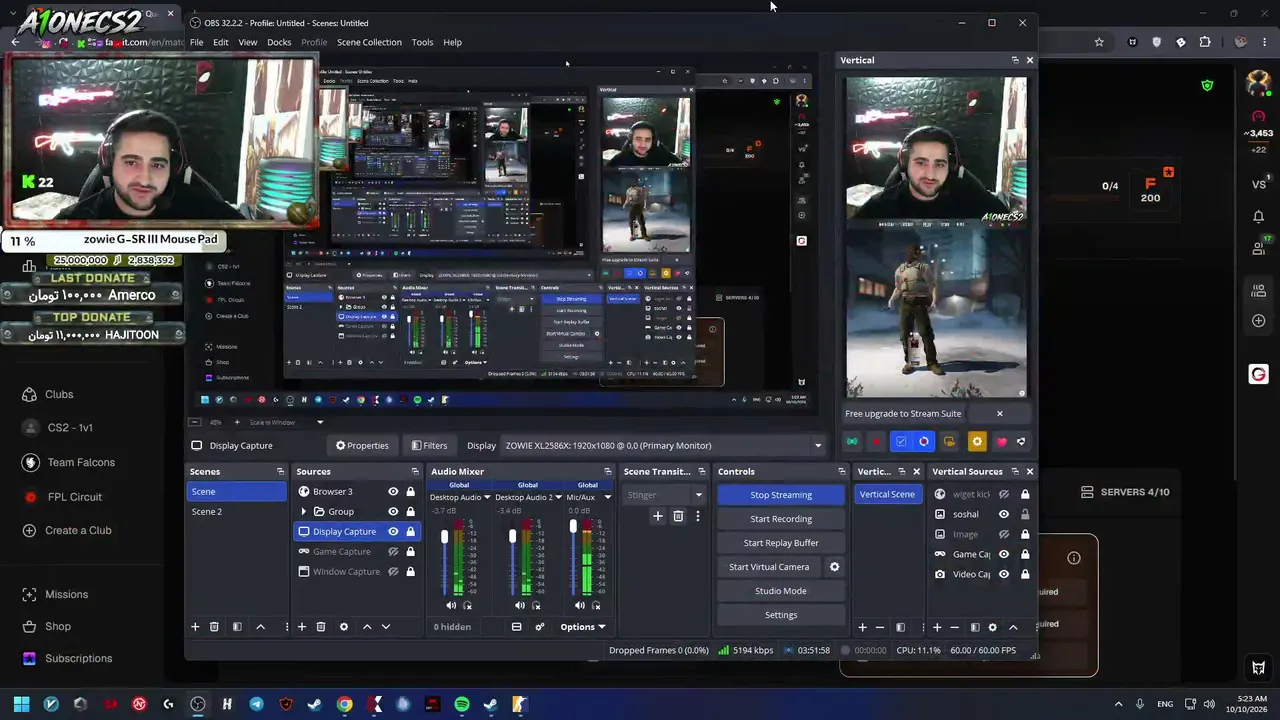The image size is (1280, 720).
Task: Show the Game Capture source
Action: click(393, 552)
